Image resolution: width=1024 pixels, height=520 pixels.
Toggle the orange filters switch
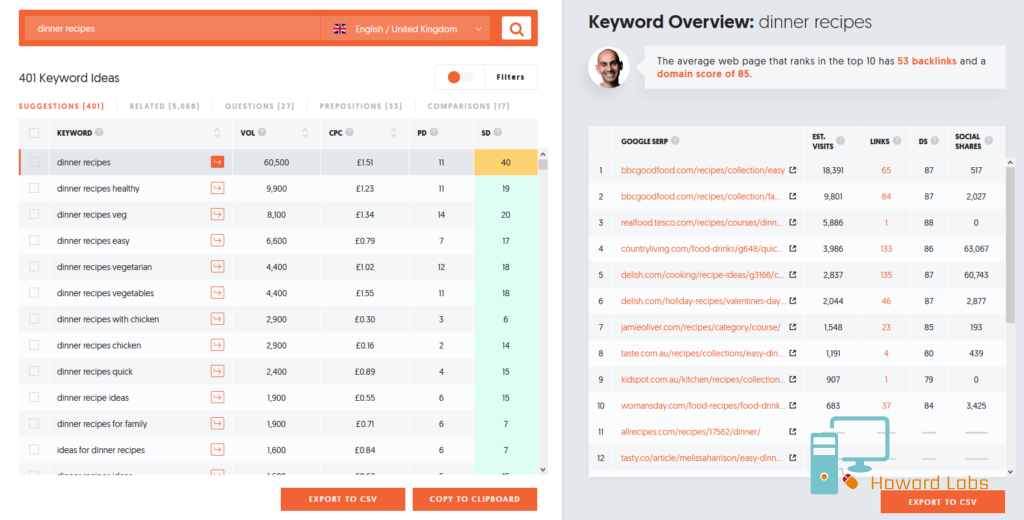click(460, 77)
